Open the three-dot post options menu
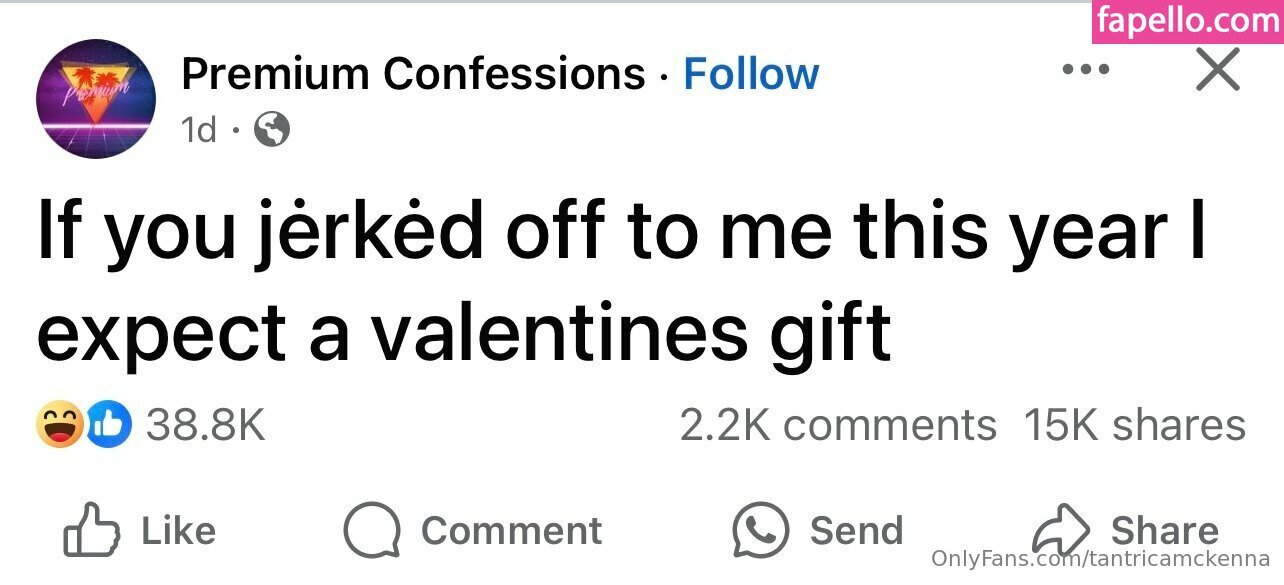This screenshot has width=1284, height=585. [1086, 70]
